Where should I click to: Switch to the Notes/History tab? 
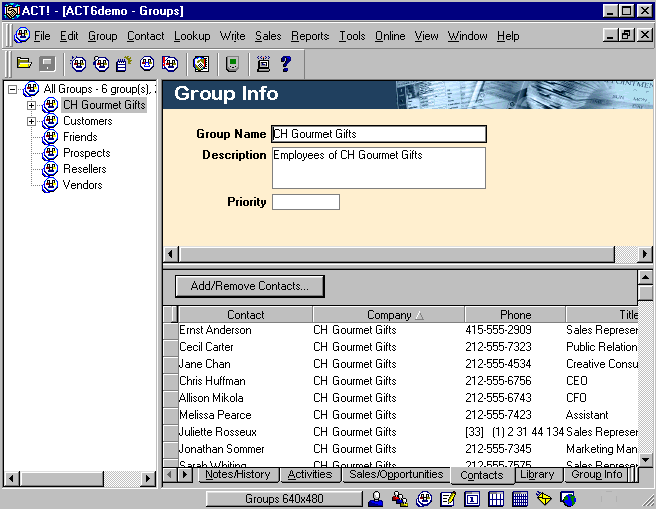[x=238, y=474]
